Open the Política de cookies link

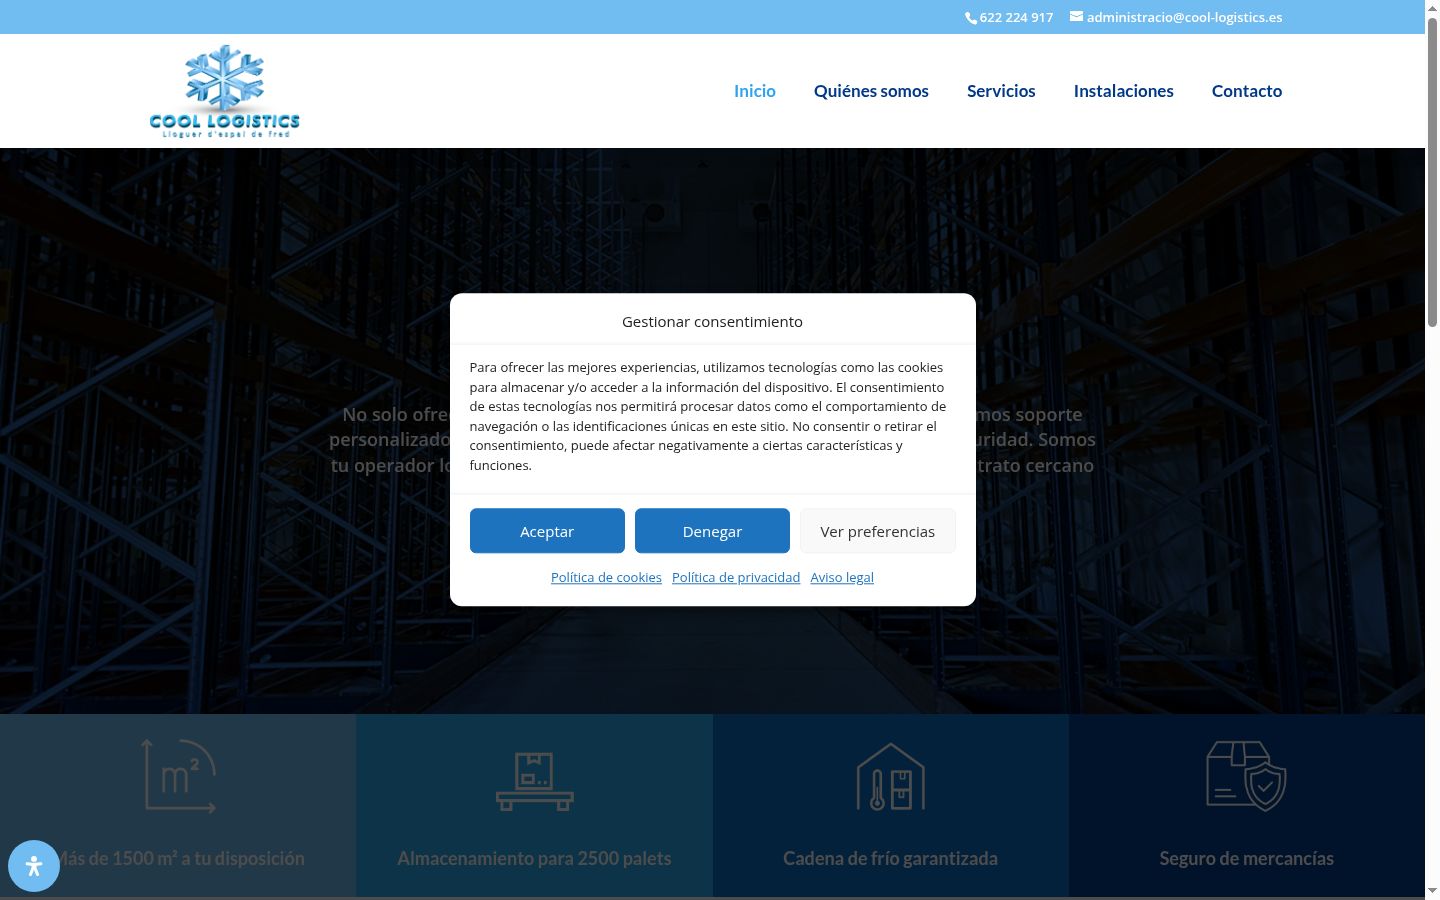tap(606, 578)
